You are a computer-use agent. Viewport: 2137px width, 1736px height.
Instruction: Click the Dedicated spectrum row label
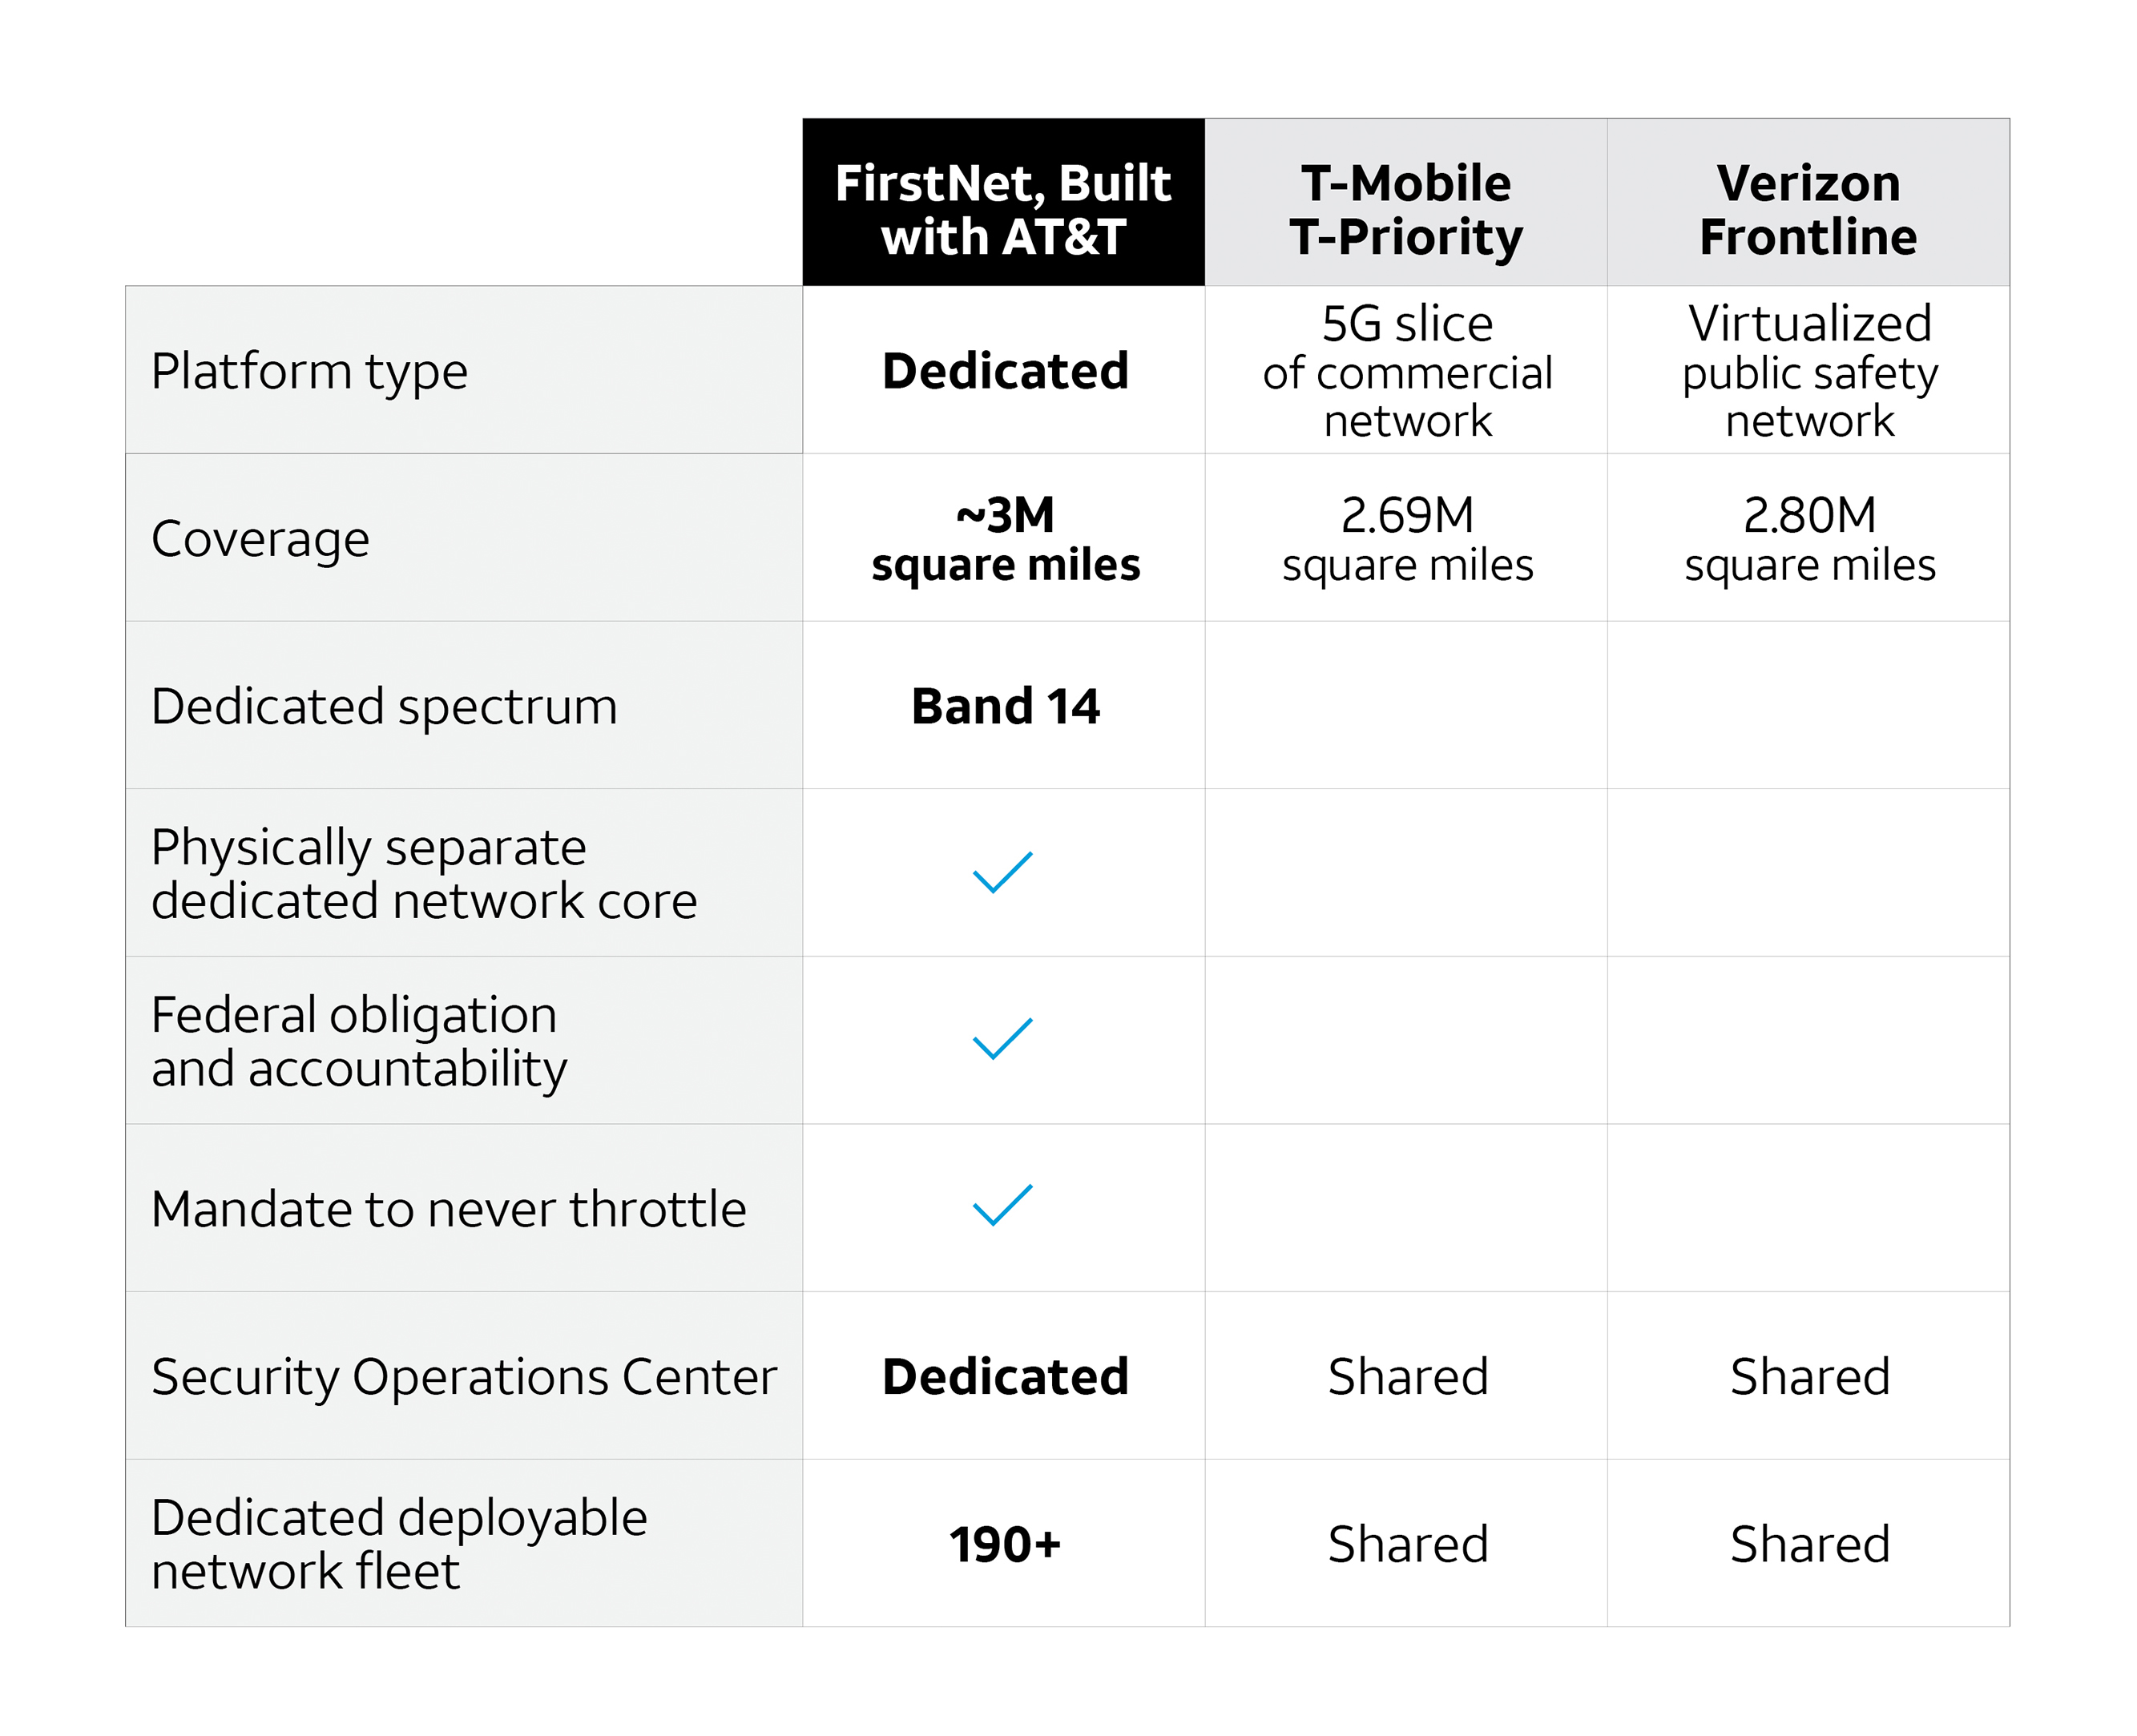384,707
